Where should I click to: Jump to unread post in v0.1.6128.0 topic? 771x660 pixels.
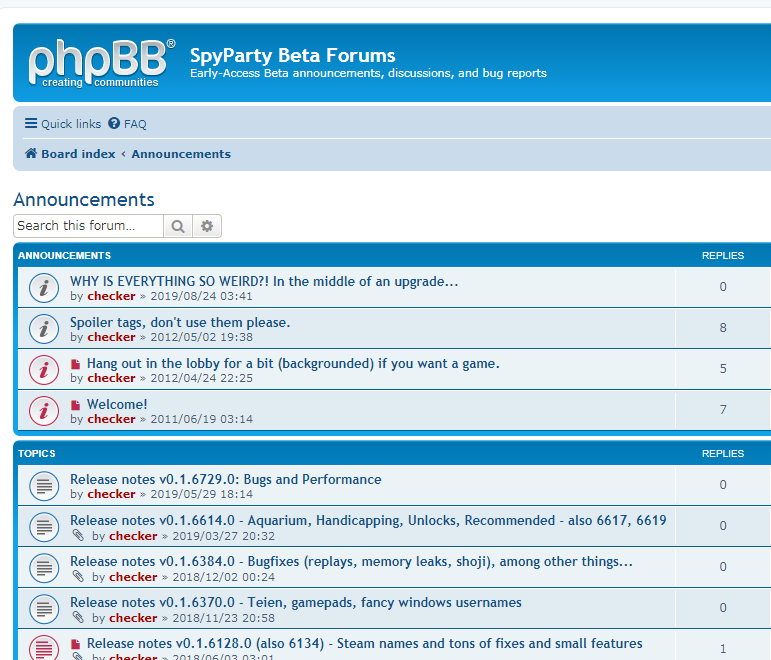click(75, 644)
